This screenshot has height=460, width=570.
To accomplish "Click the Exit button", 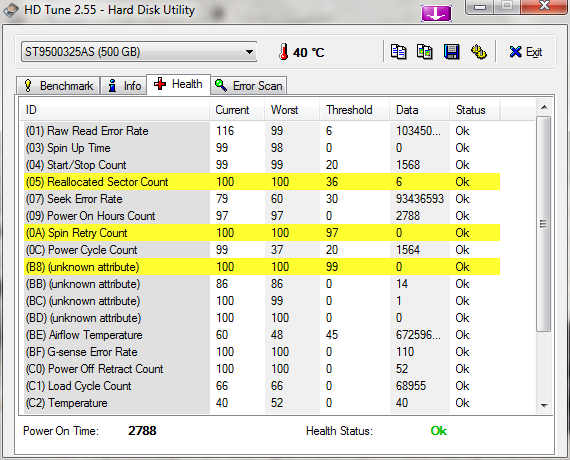I will (x=526, y=52).
